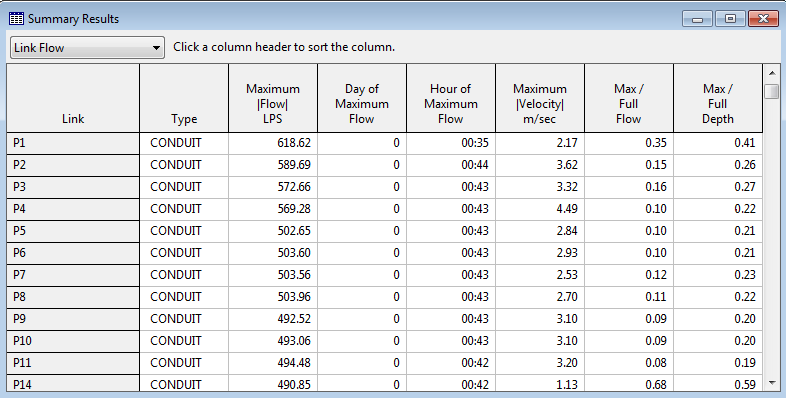The width and height of the screenshot is (786, 398).
Task: Click the 502.65 maximum flow cell
Action: tap(273, 232)
